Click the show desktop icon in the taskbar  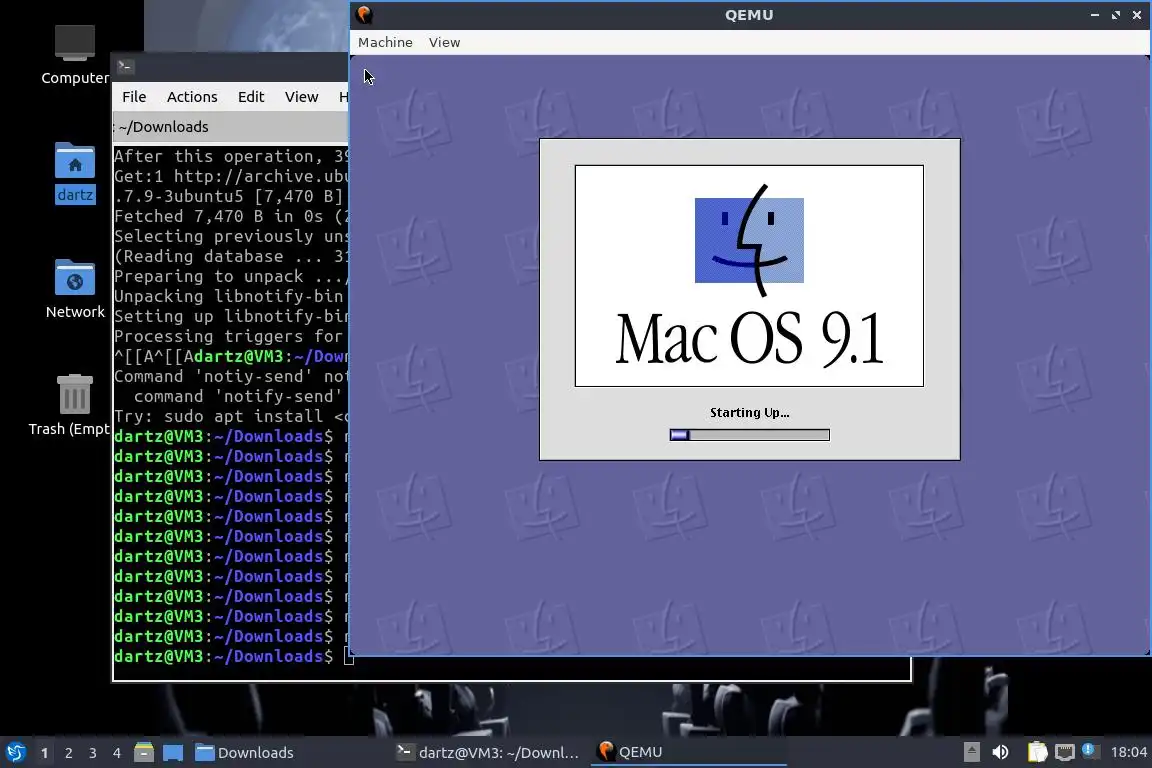pyautogui.click(x=173, y=753)
